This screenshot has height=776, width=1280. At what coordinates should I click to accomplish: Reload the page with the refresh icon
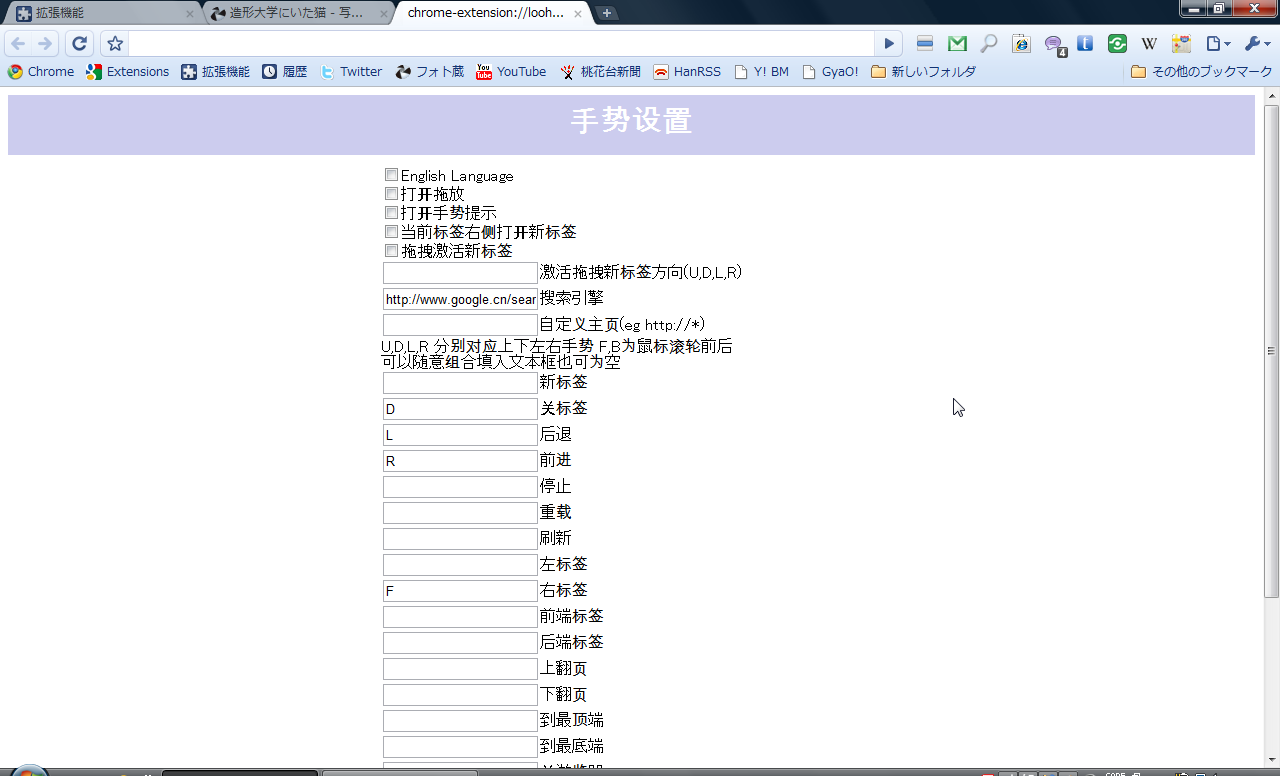tap(80, 44)
